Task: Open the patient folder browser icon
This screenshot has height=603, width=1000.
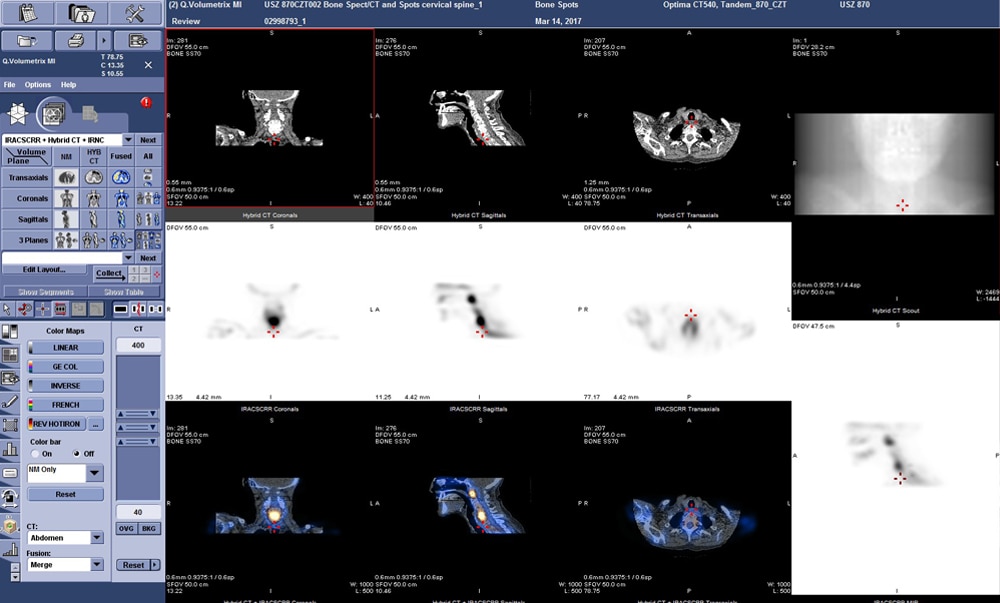Action: pos(83,15)
